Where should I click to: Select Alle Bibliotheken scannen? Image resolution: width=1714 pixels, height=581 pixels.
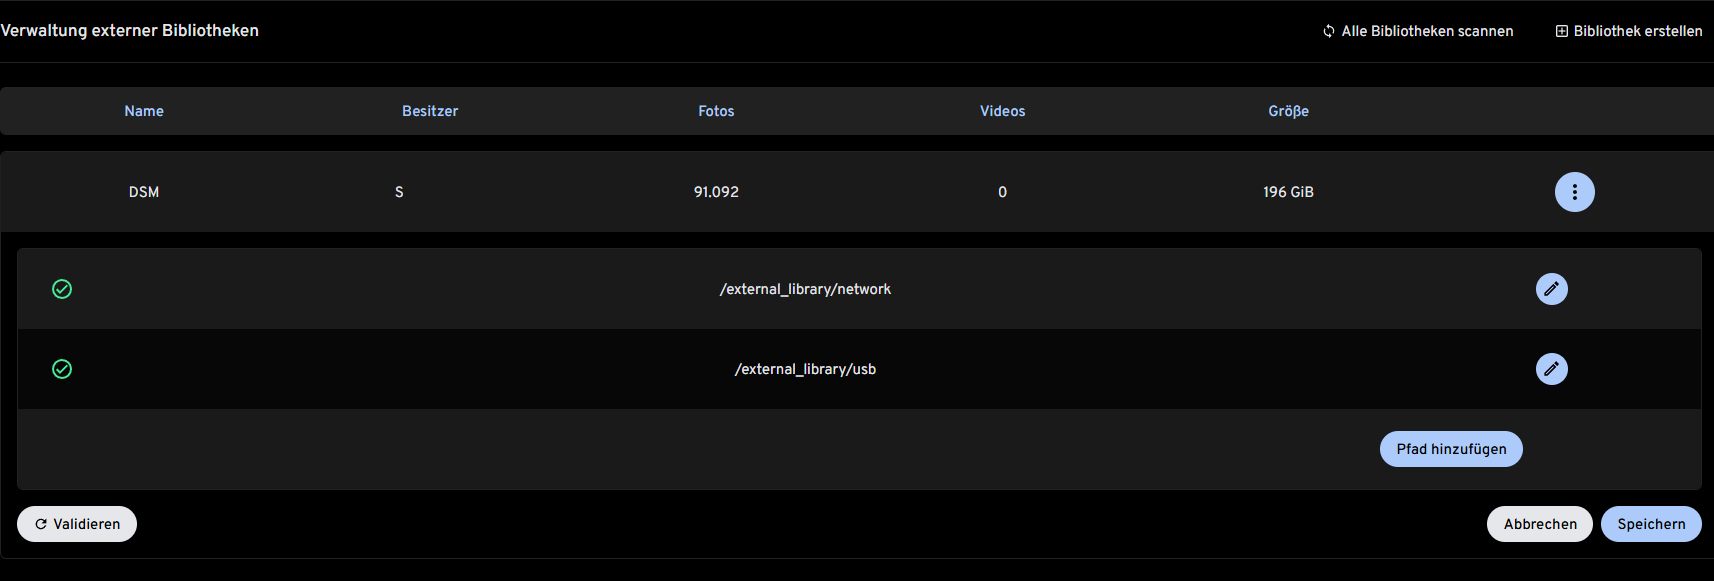(1427, 31)
